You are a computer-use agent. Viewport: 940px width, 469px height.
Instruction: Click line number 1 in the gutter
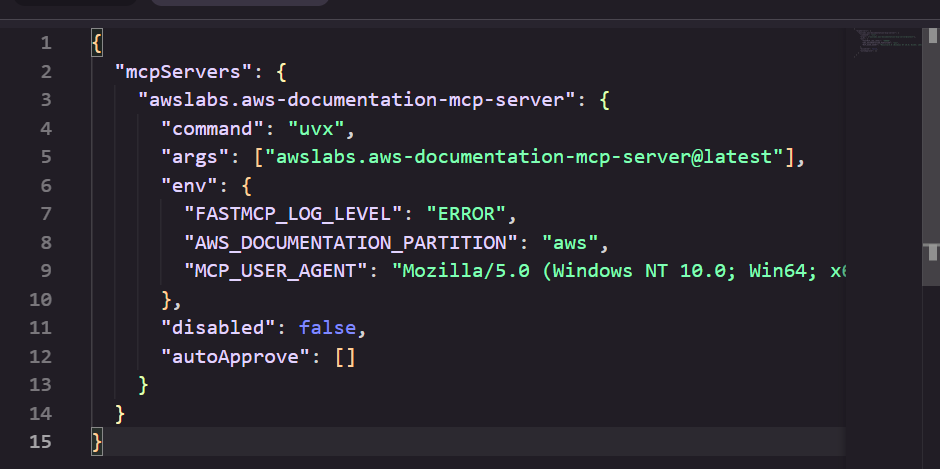[44, 43]
